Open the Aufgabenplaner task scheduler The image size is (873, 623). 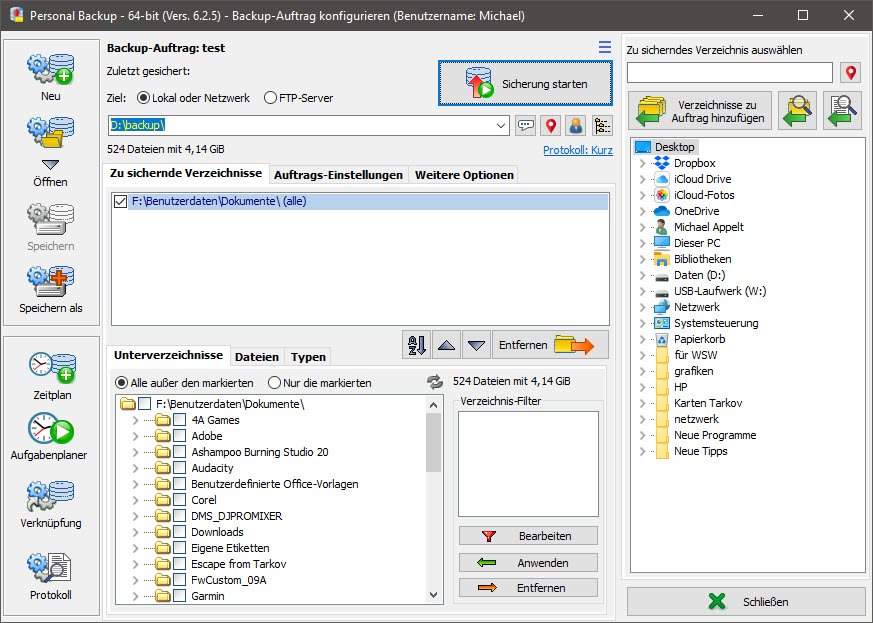[x=51, y=430]
